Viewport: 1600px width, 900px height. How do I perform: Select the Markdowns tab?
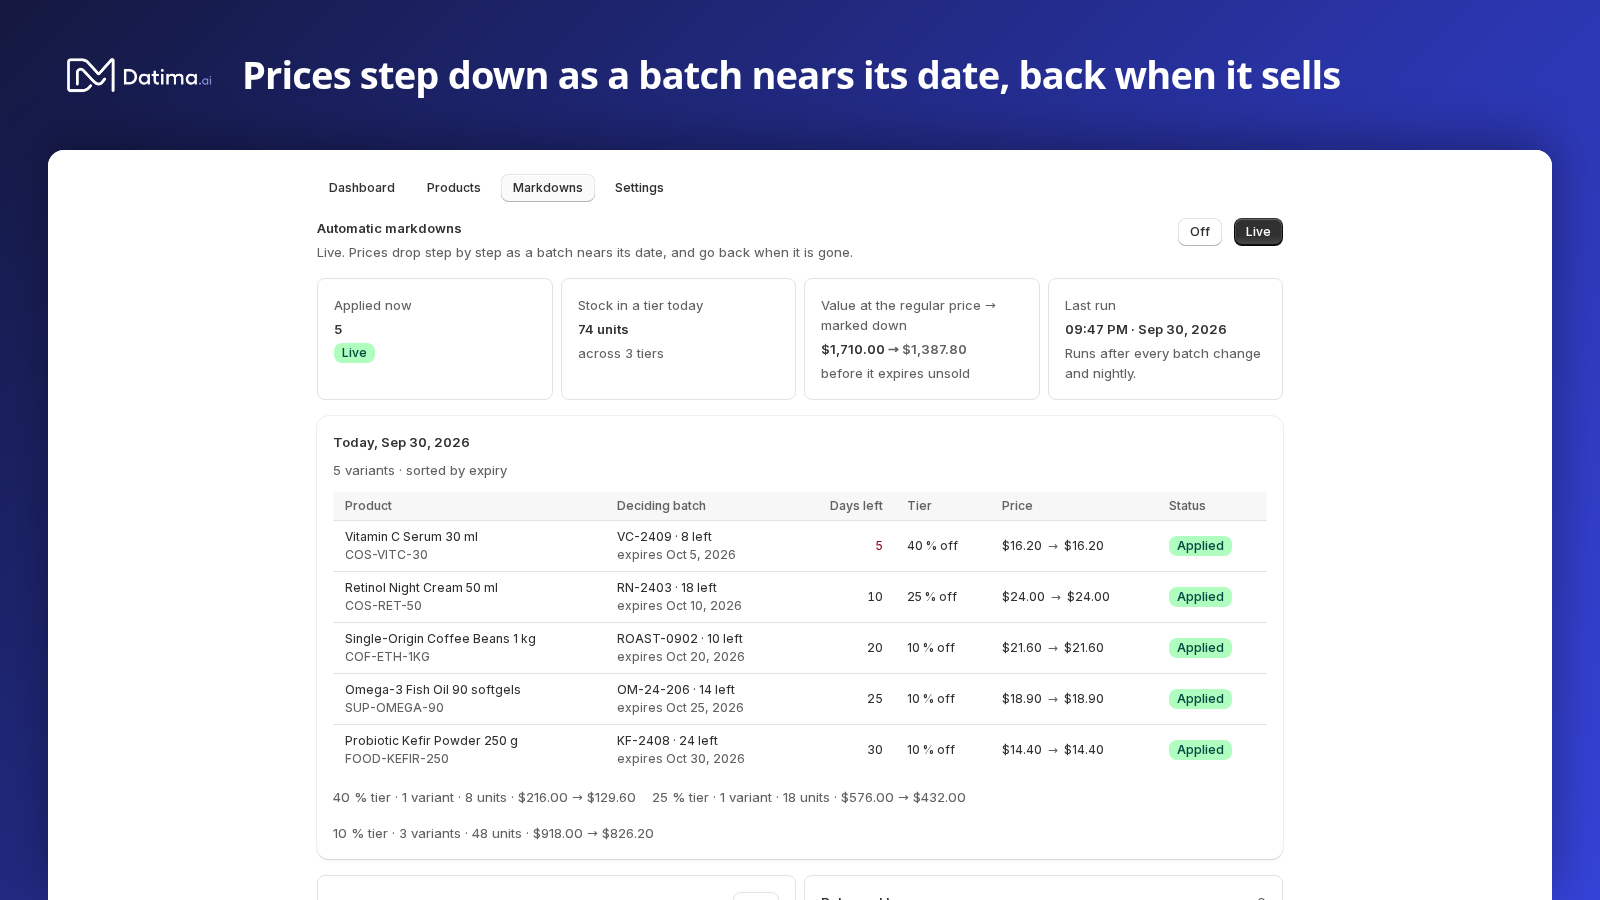tap(548, 188)
